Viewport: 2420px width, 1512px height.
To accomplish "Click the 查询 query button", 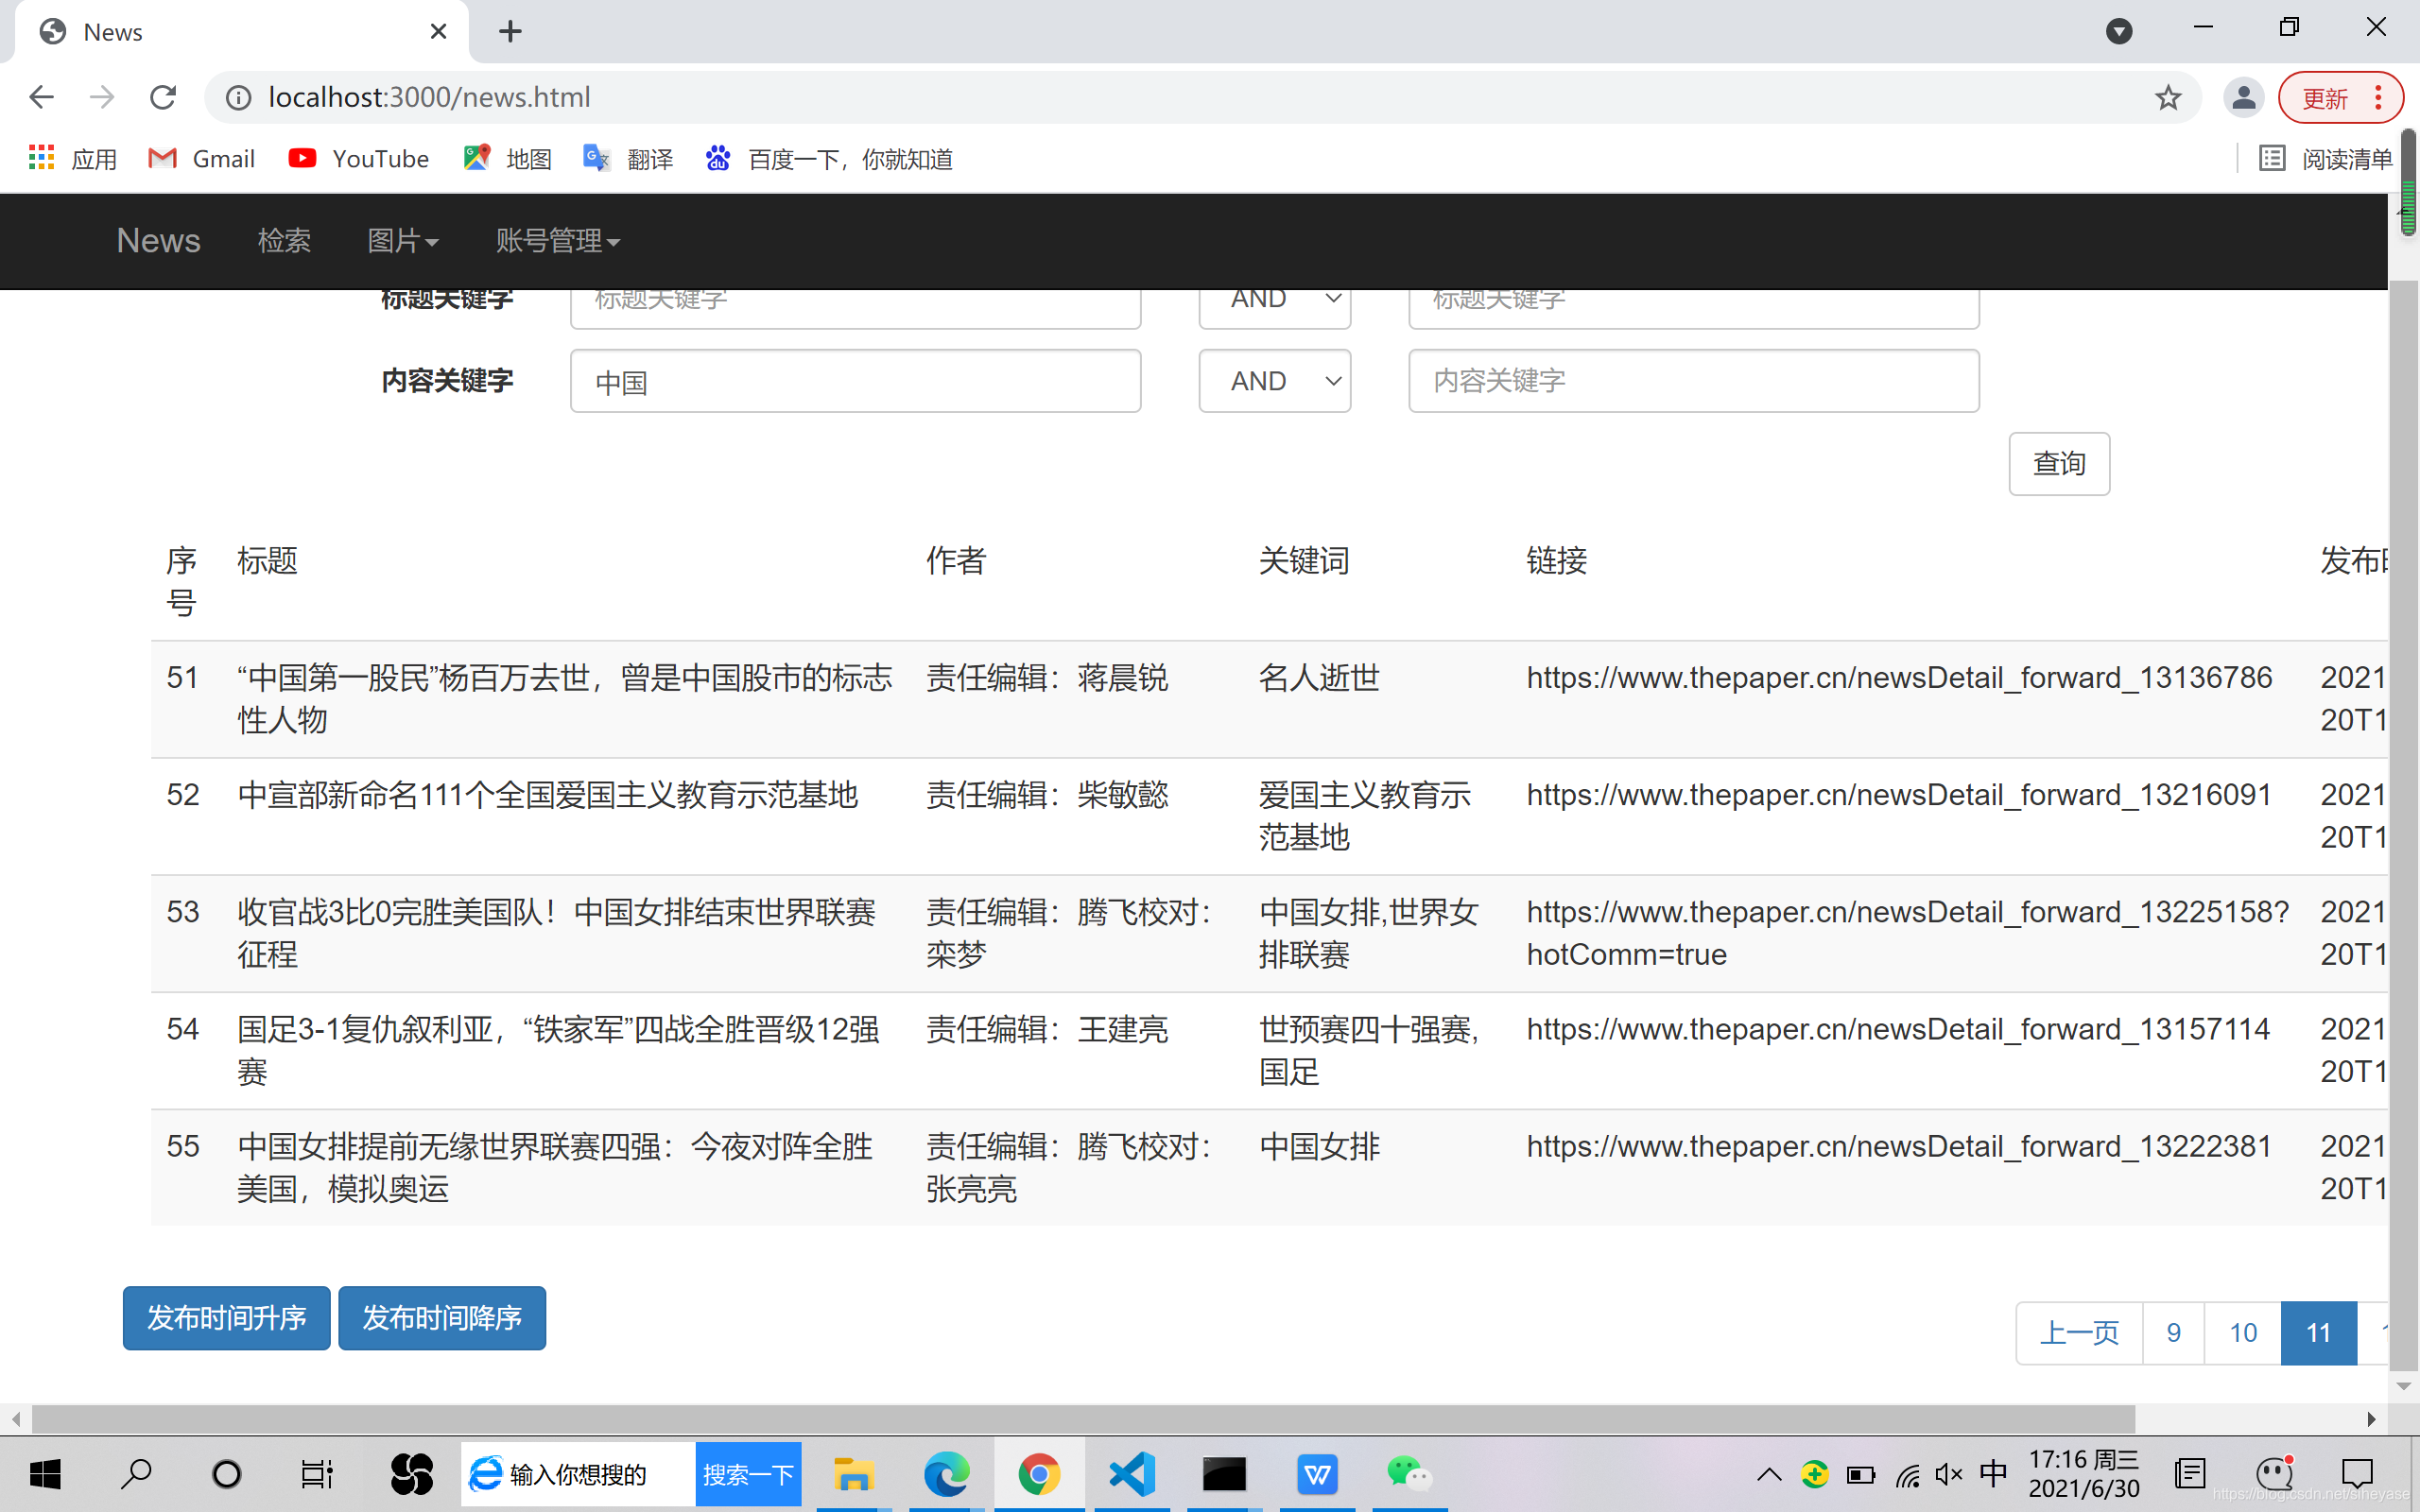I will point(2058,461).
